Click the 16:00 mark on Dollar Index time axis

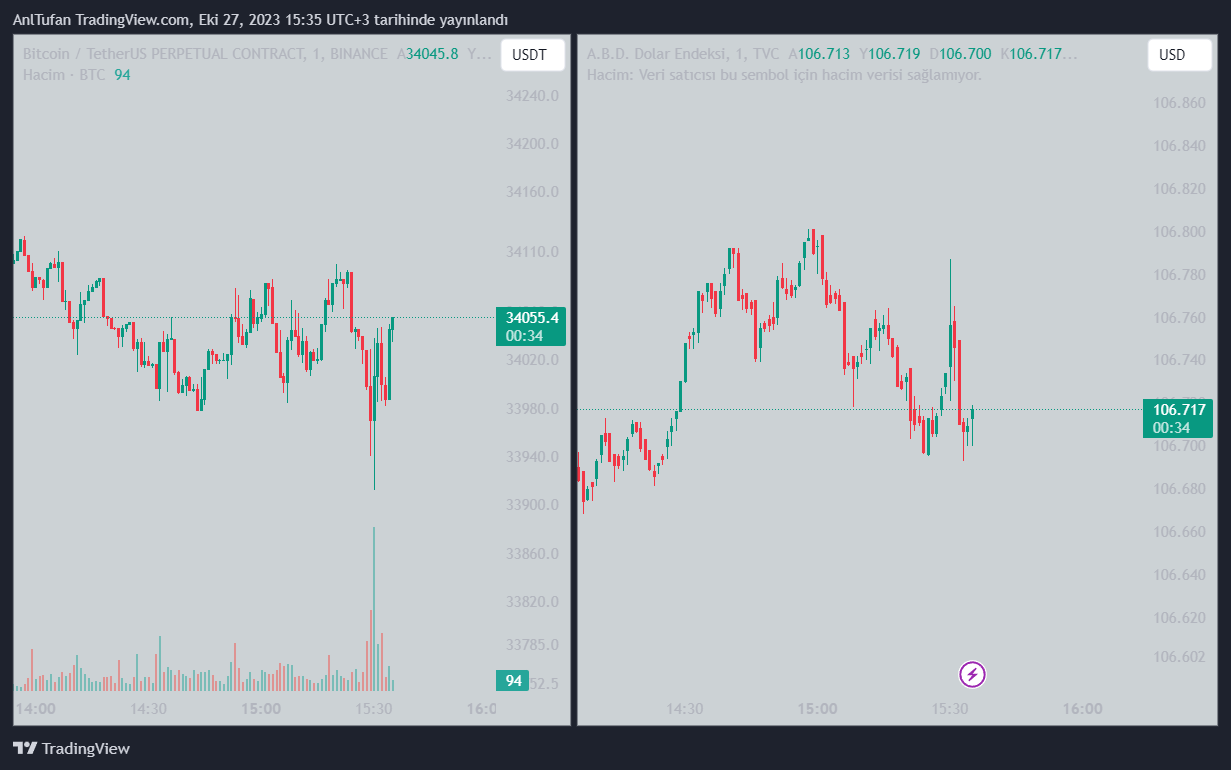point(1082,709)
